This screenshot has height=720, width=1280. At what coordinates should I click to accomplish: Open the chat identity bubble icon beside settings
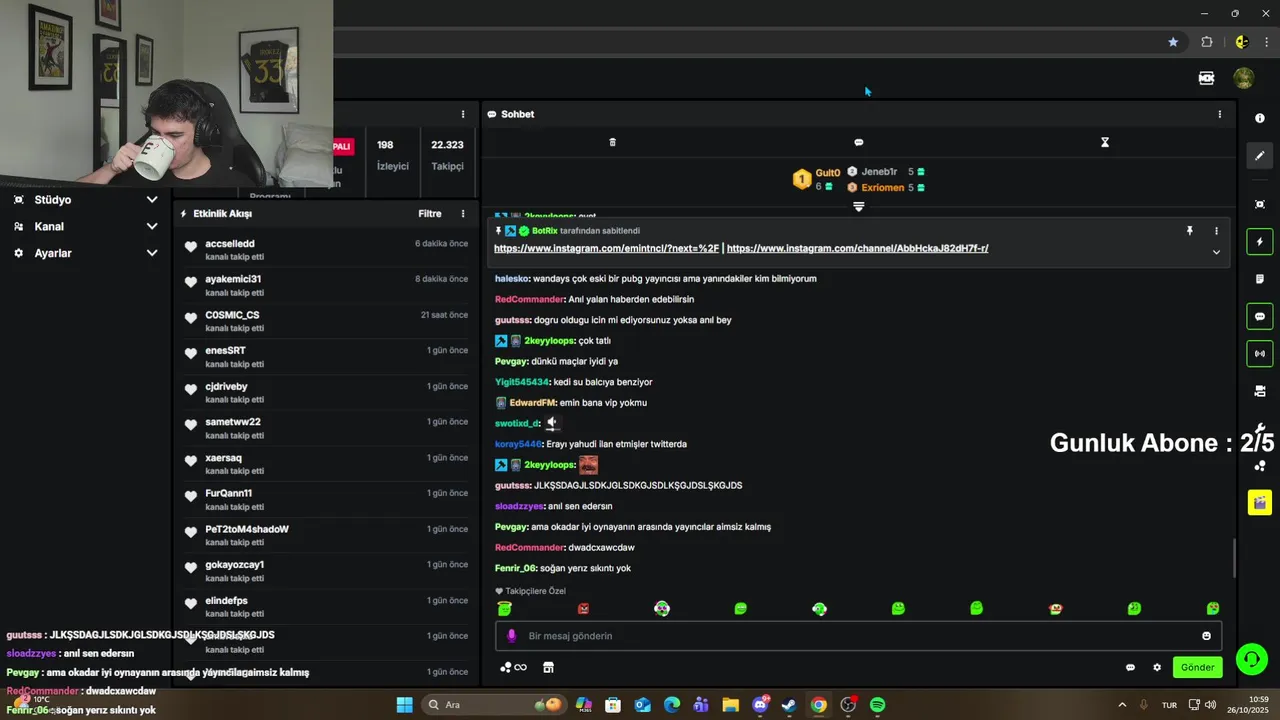coord(1130,667)
